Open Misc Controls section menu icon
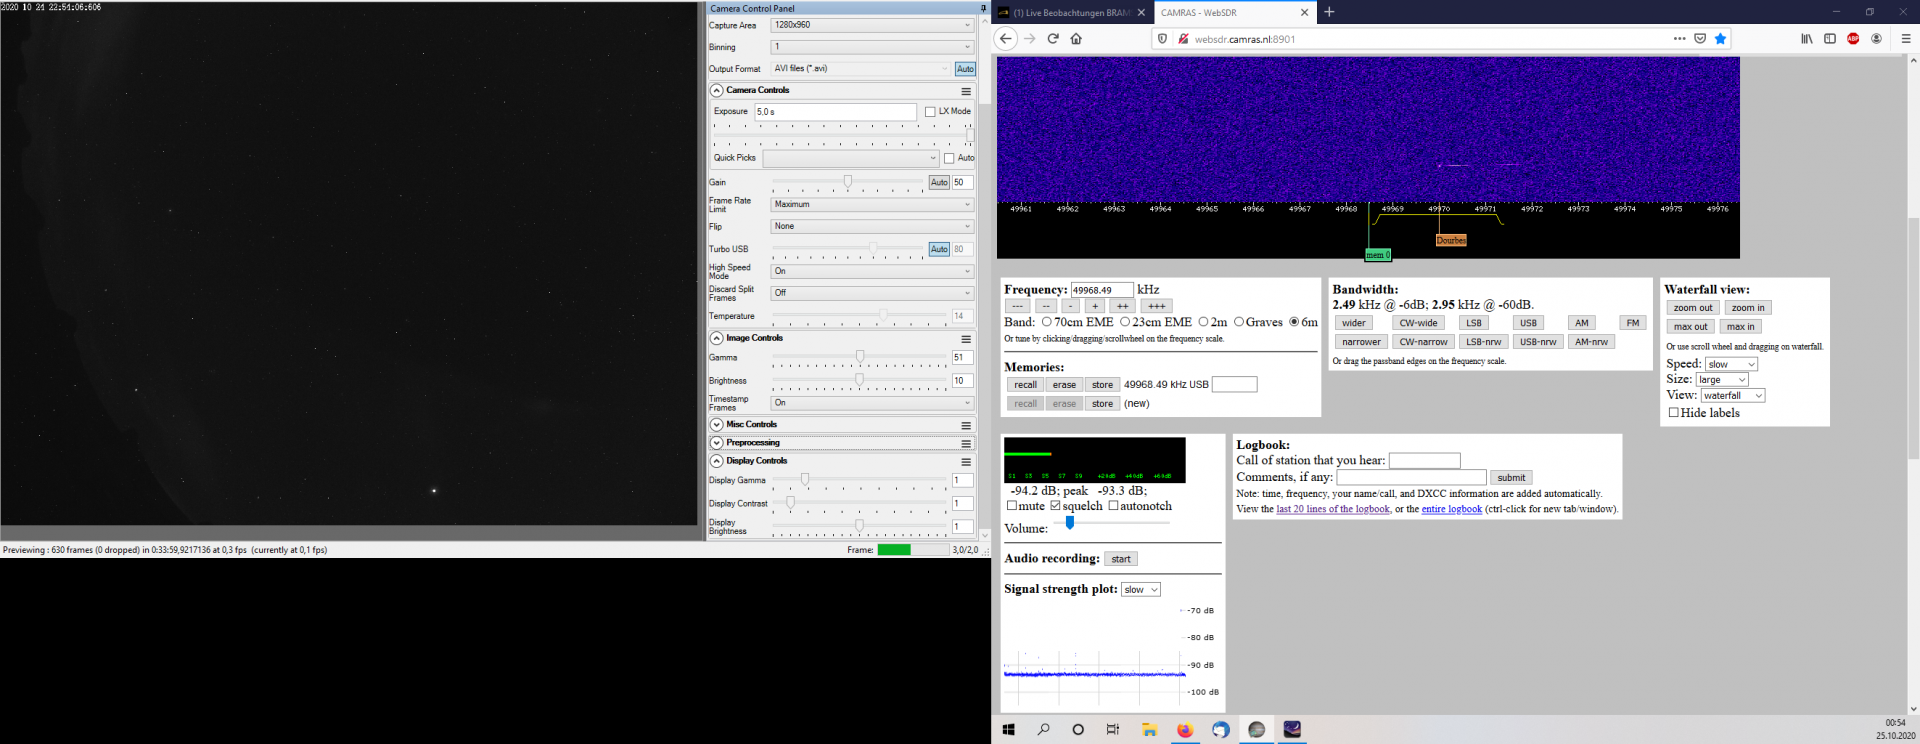 [966, 425]
